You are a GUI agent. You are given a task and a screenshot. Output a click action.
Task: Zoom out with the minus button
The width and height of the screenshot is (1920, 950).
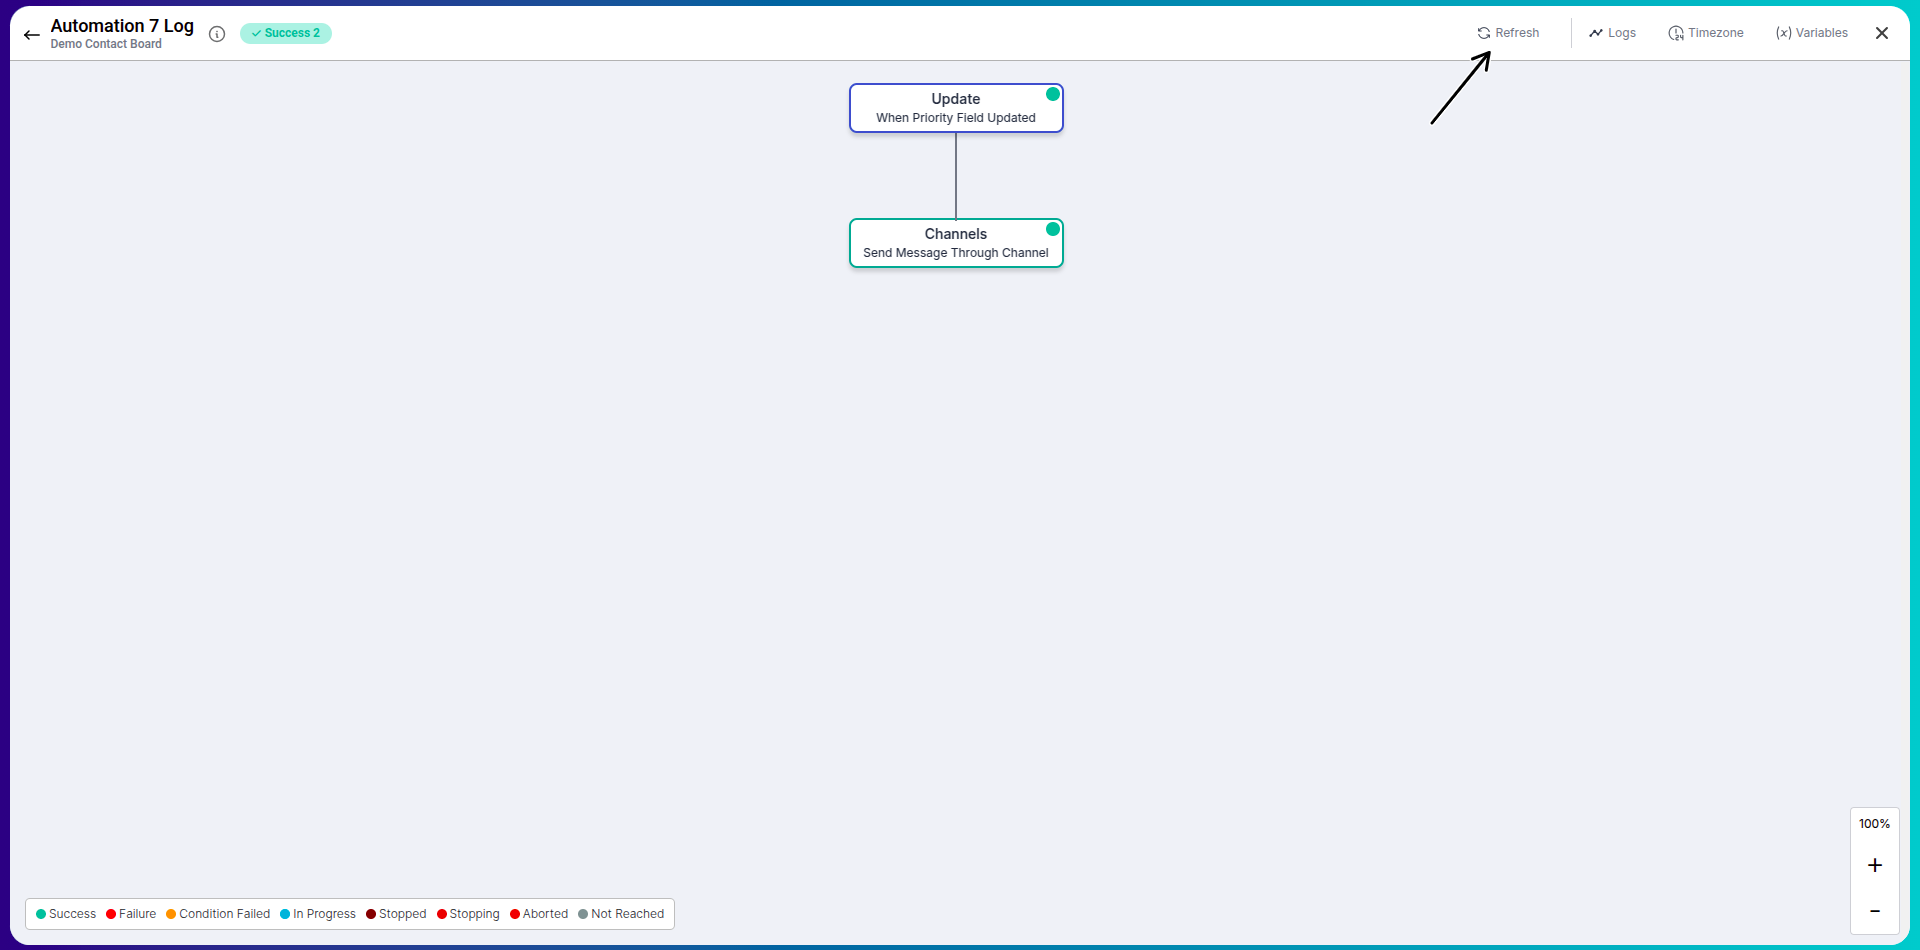pos(1875,911)
